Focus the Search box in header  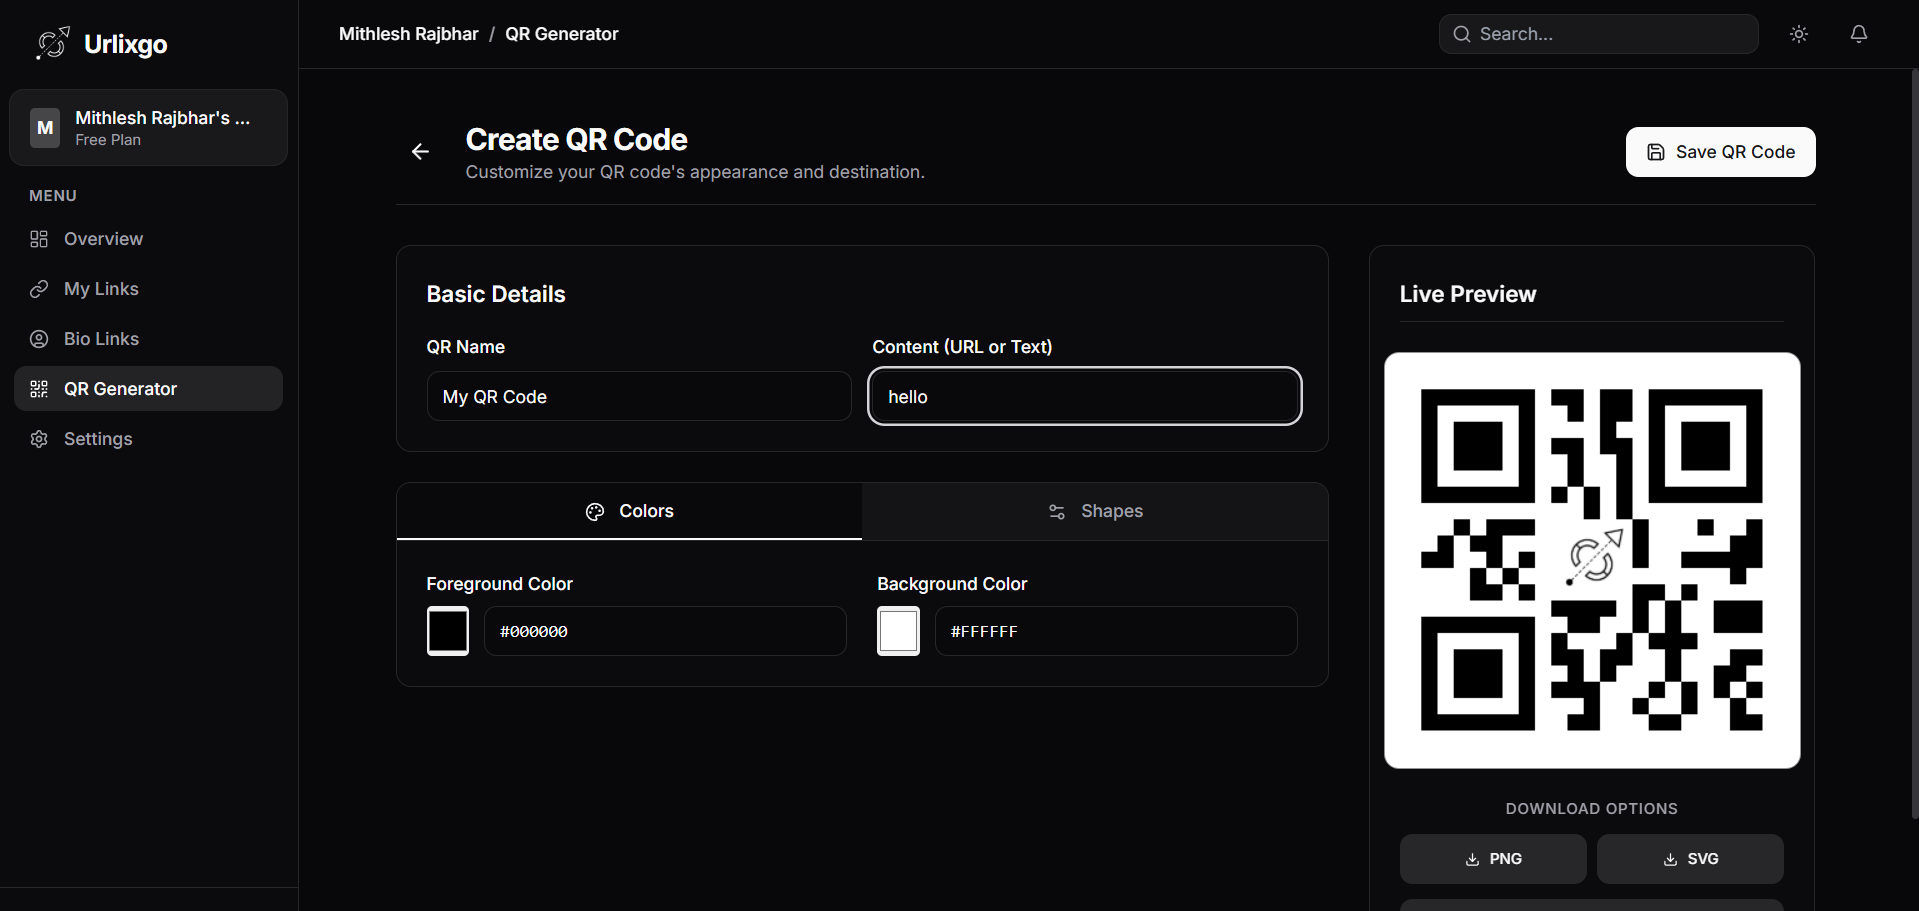[x=1598, y=34]
